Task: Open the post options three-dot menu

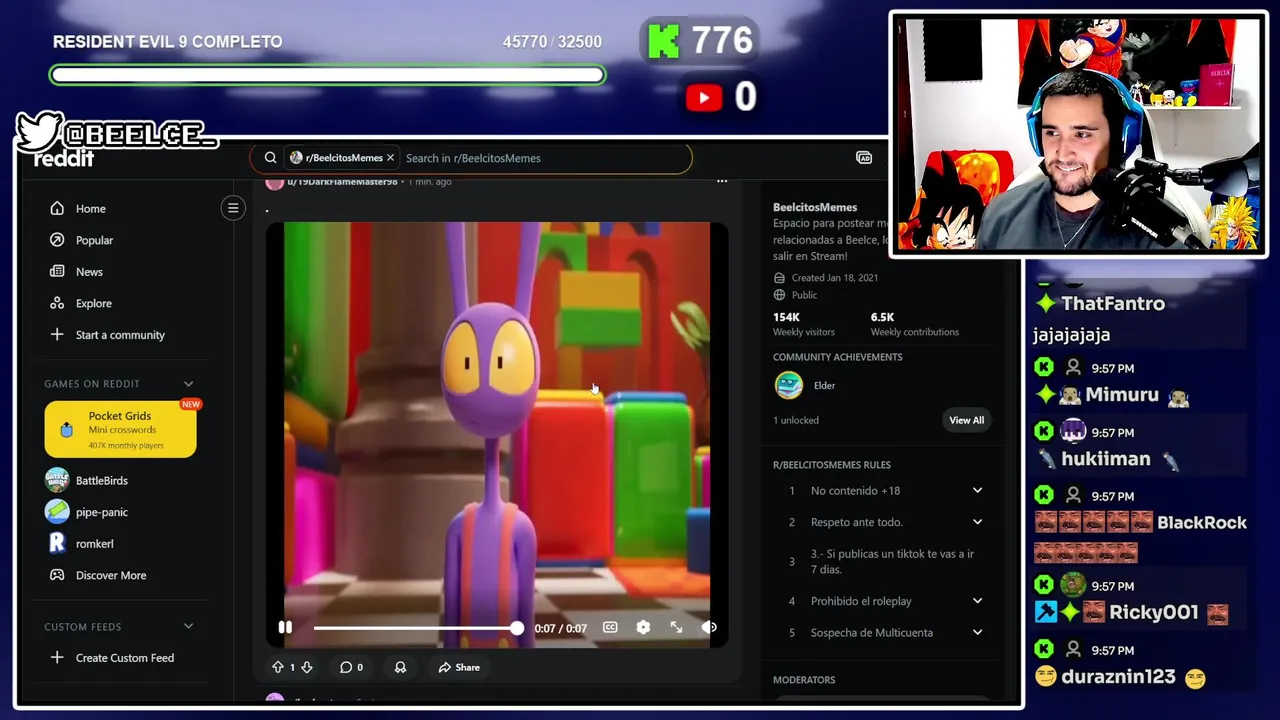Action: pyautogui.click(x=722, y=181)
